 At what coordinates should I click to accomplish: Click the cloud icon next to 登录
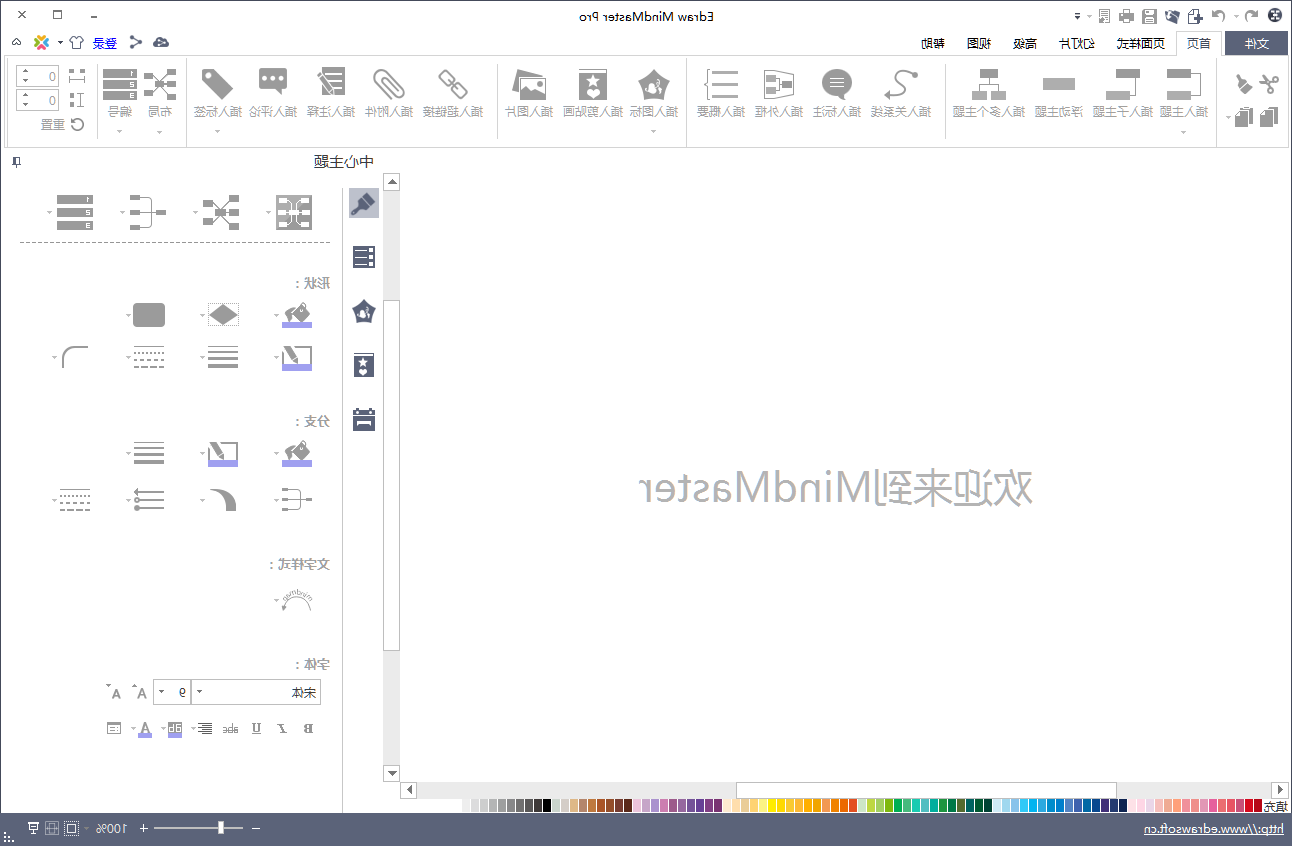(160, 42)
